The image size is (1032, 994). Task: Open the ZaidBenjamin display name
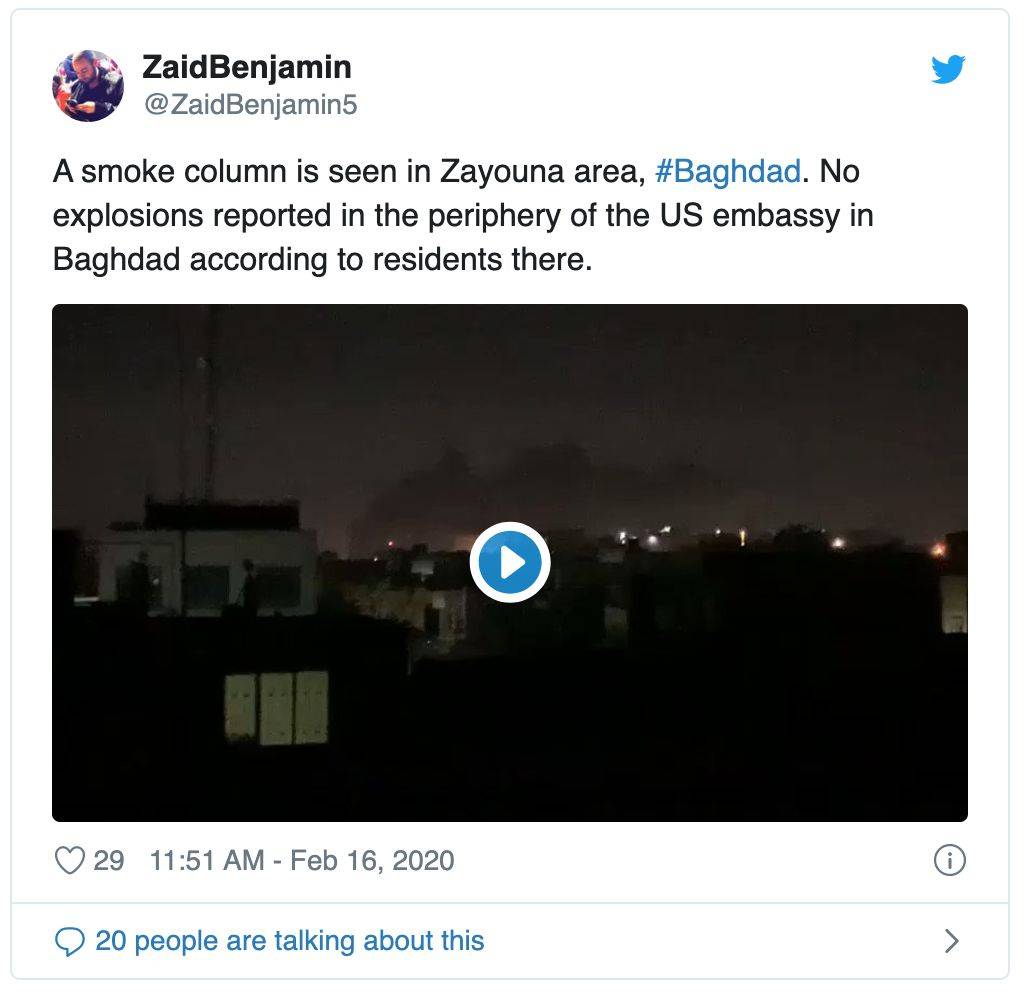247,67
